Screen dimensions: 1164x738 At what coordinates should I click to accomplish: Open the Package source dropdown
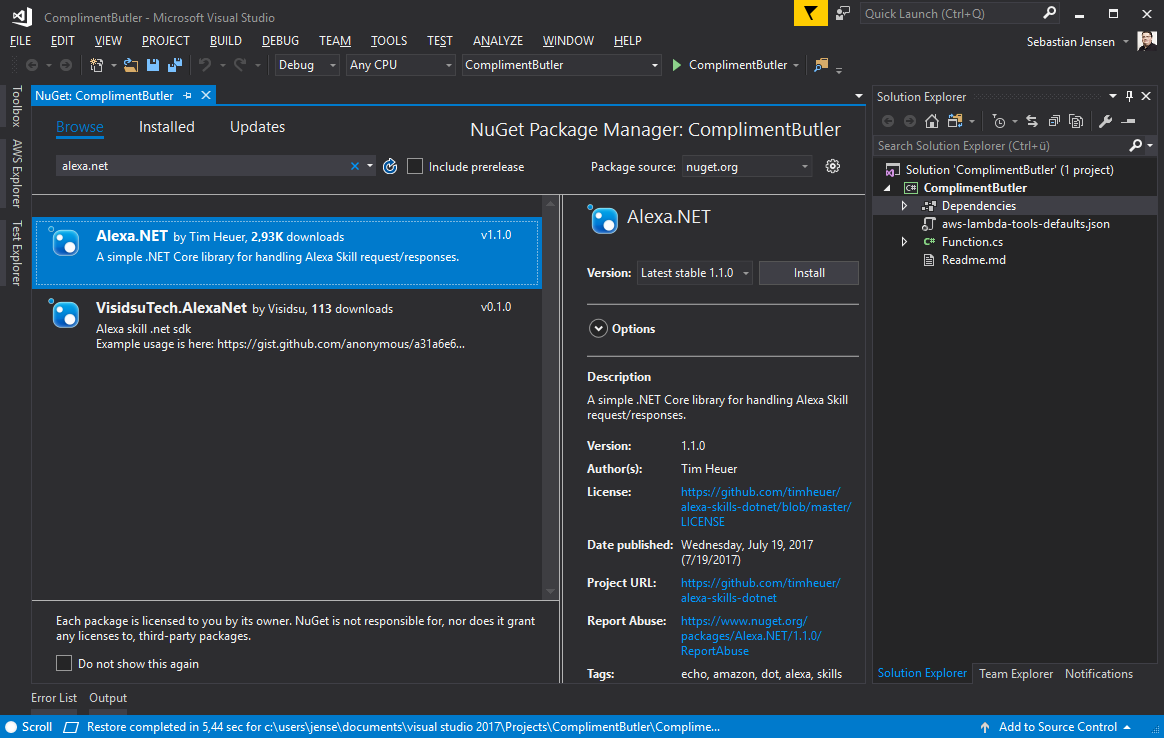[x=746, y=166]
